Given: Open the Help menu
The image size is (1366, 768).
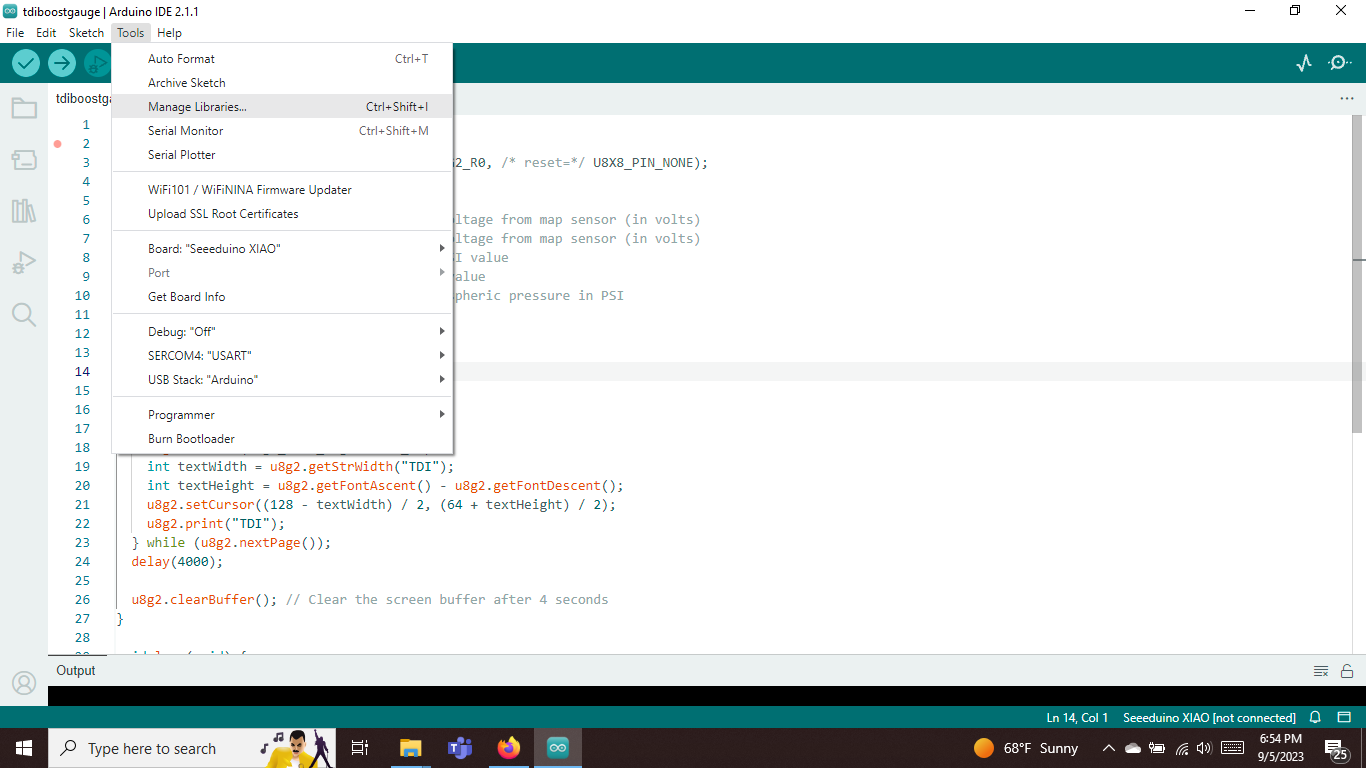Looking at the screenshot, I should (169, 33).
